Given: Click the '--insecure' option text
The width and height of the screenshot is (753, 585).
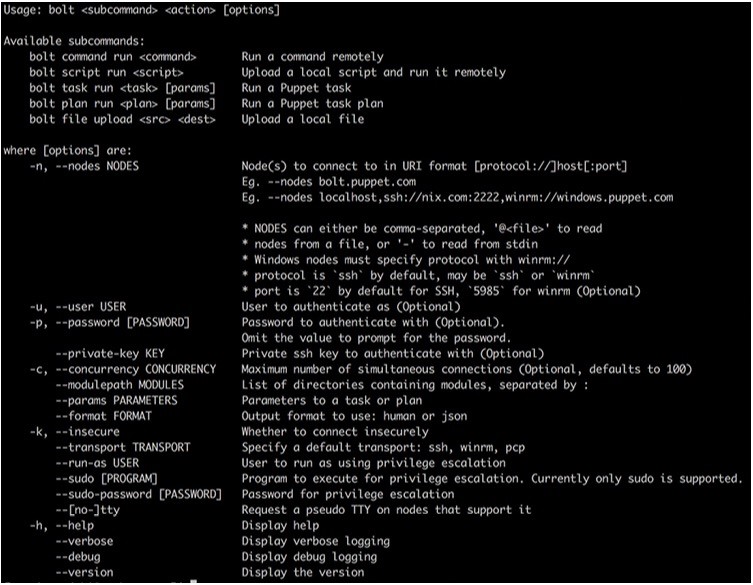Looking at the screenshot, I should [87, 432].
